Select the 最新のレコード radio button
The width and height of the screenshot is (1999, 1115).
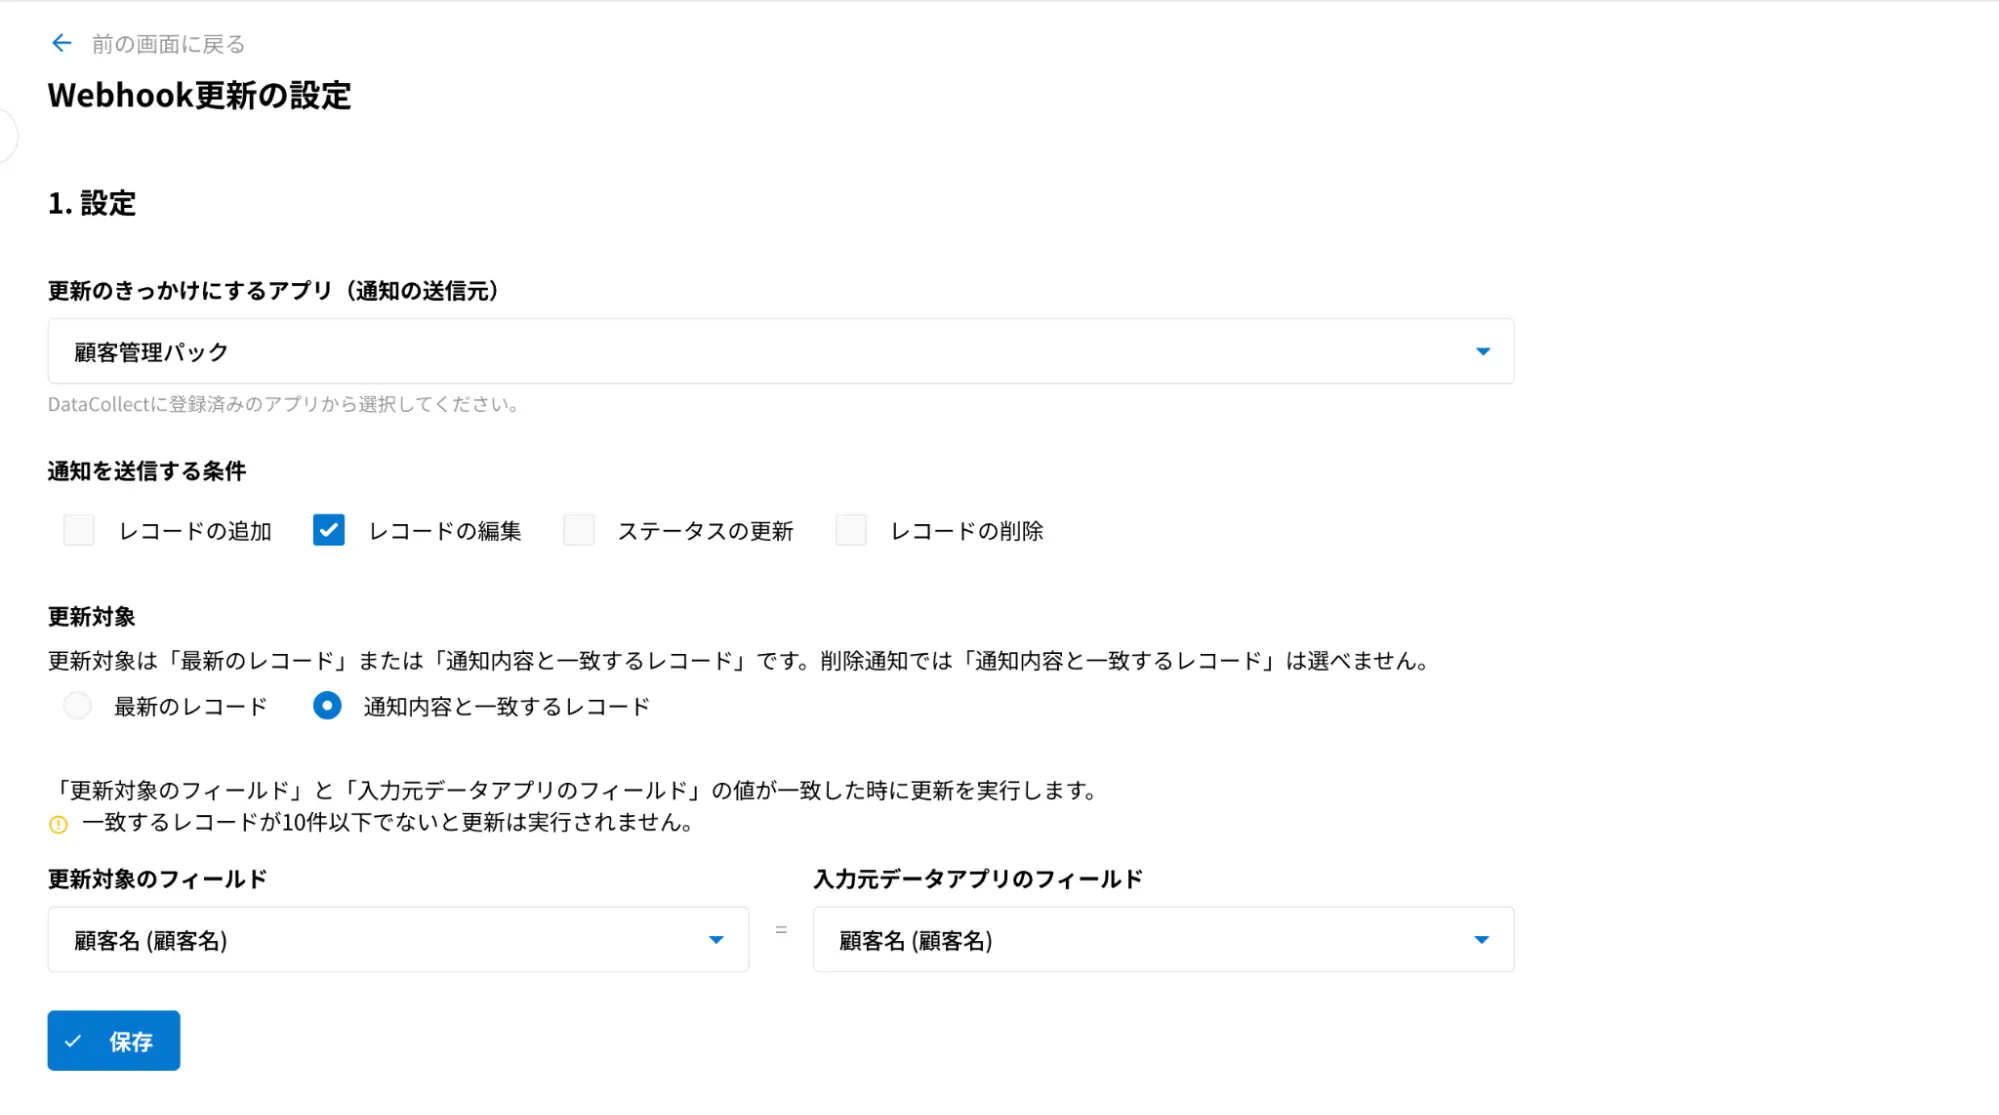(78, 706)
